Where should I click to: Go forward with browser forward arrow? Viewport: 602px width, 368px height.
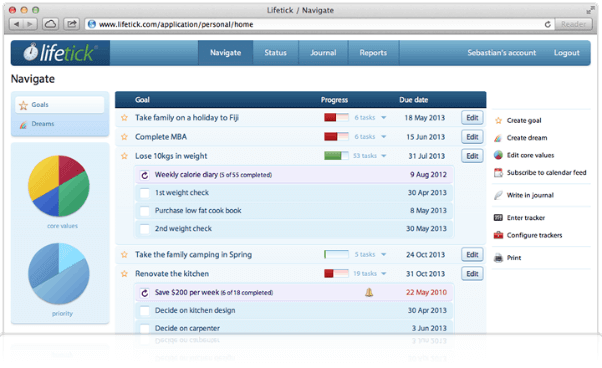point(30,24)
